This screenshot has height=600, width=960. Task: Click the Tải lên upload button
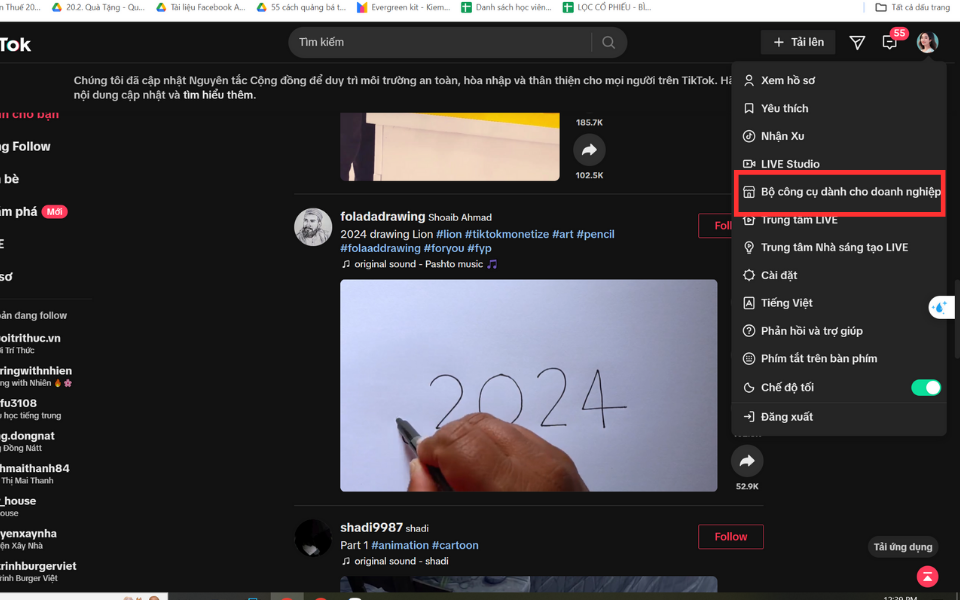tap(798, 42)
